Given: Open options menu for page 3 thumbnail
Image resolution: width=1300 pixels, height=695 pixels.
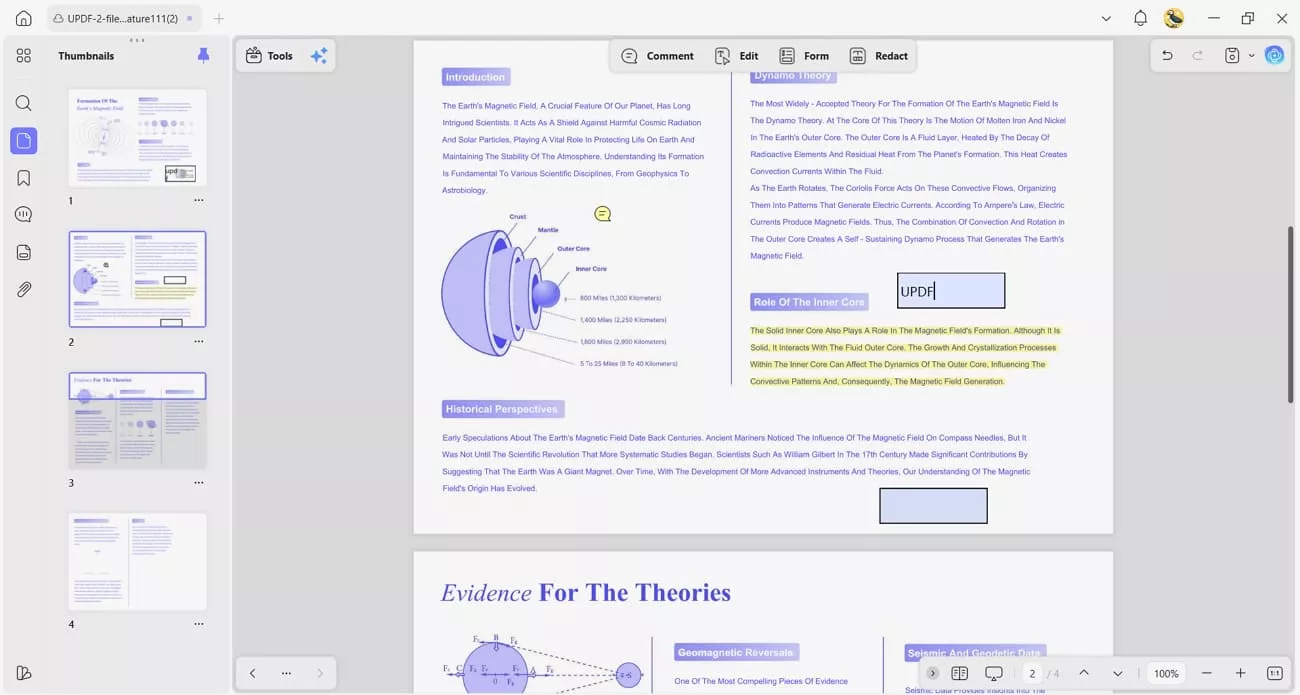Looking at the screenshot, I should [x=198, y=482].
